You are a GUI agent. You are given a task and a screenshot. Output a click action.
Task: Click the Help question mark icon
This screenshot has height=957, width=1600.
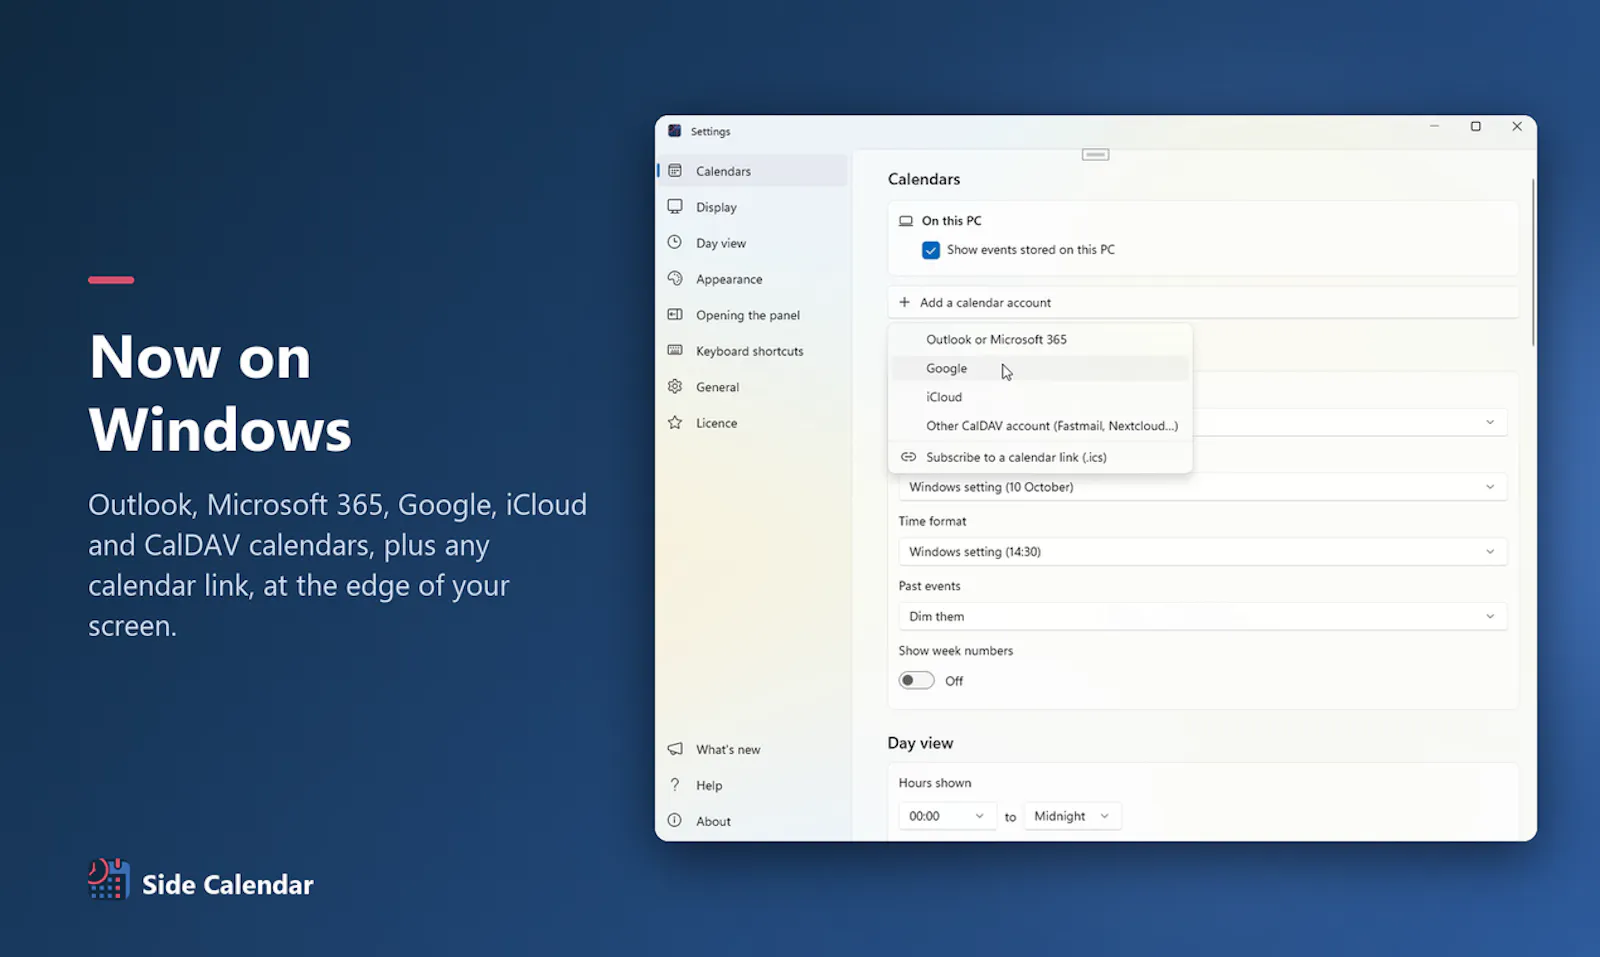[x=675, y=785]
